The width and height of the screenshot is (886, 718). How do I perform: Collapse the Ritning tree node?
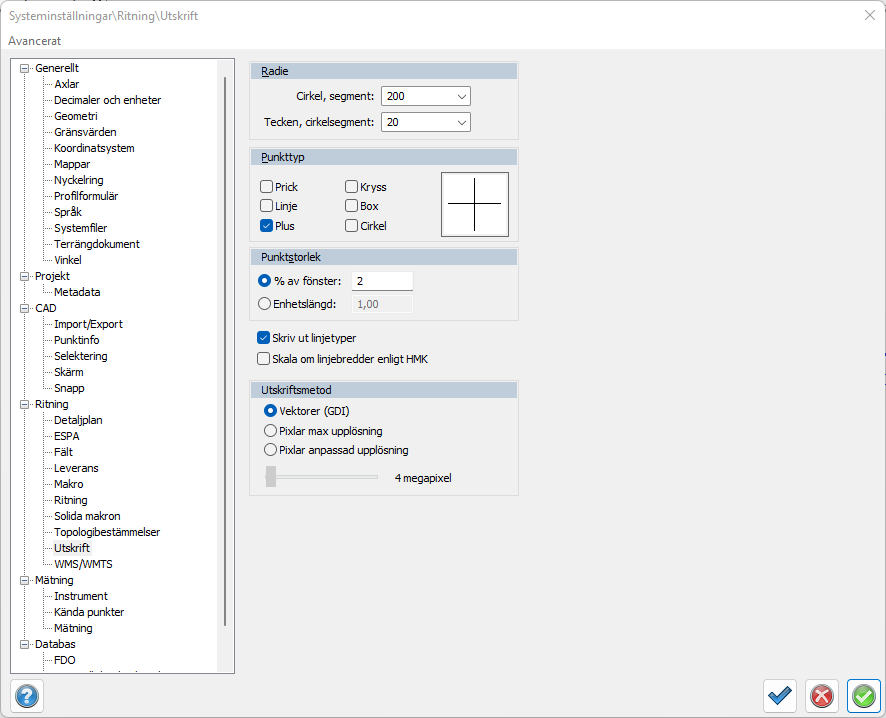[x=25, y=404]
